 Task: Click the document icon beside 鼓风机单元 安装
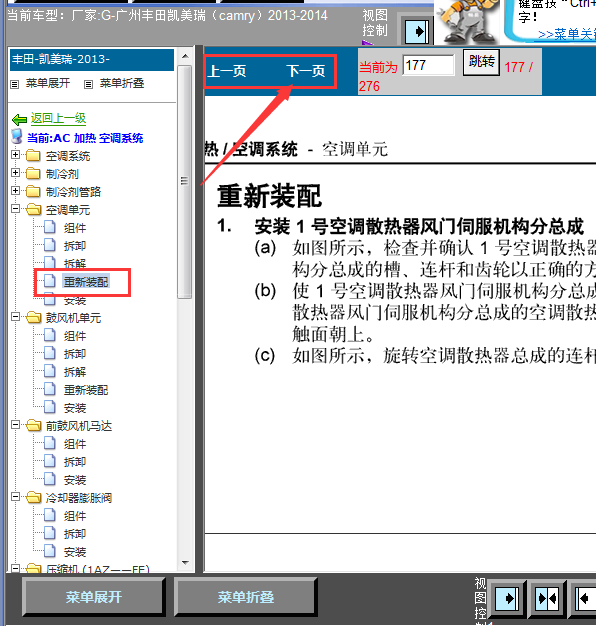pos(50,407)
